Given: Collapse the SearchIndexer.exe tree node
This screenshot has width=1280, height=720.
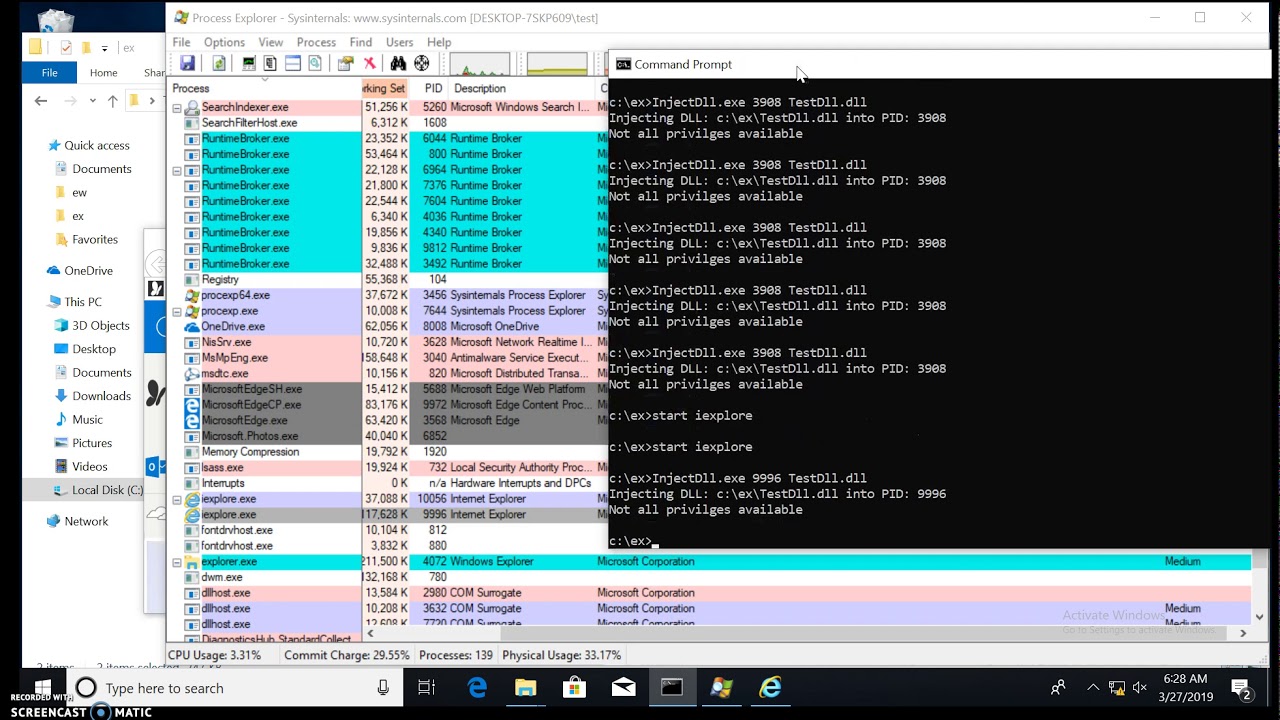Looking at the screenshot, I should 177,107.
